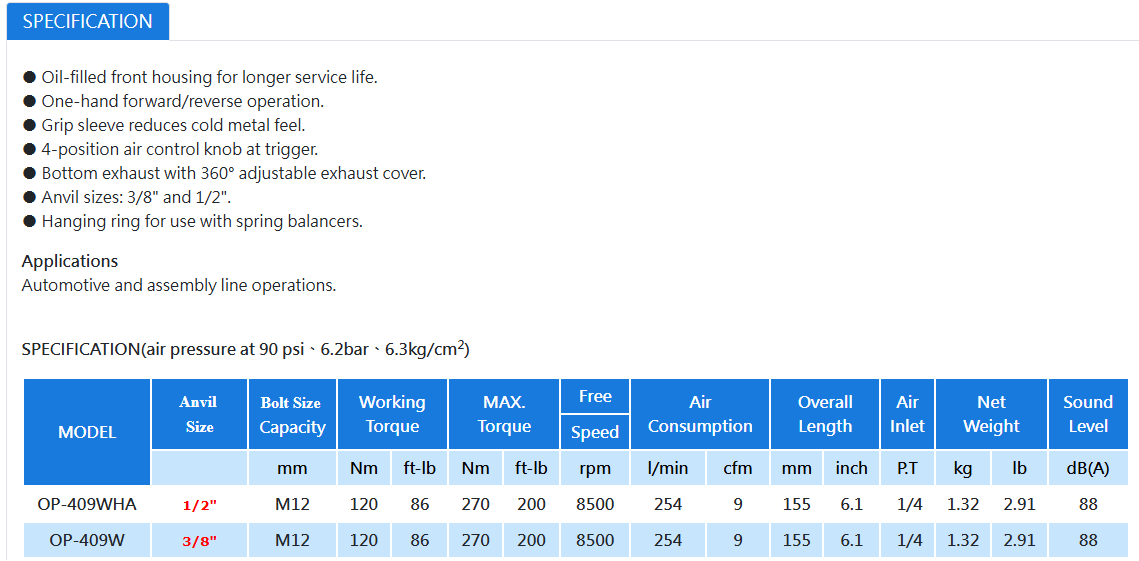This screenshot has height=561, width=1139.
Task: Click sound level 88 in OP-409W row
Action: (x=1088, y=541)
